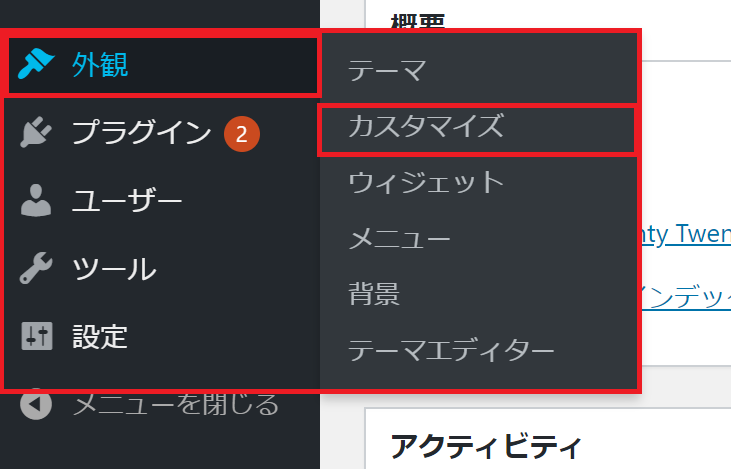The width and height of the screenshot is (731, 469).
Task: Go to the ユーザー menu
Action: point(160,200)
